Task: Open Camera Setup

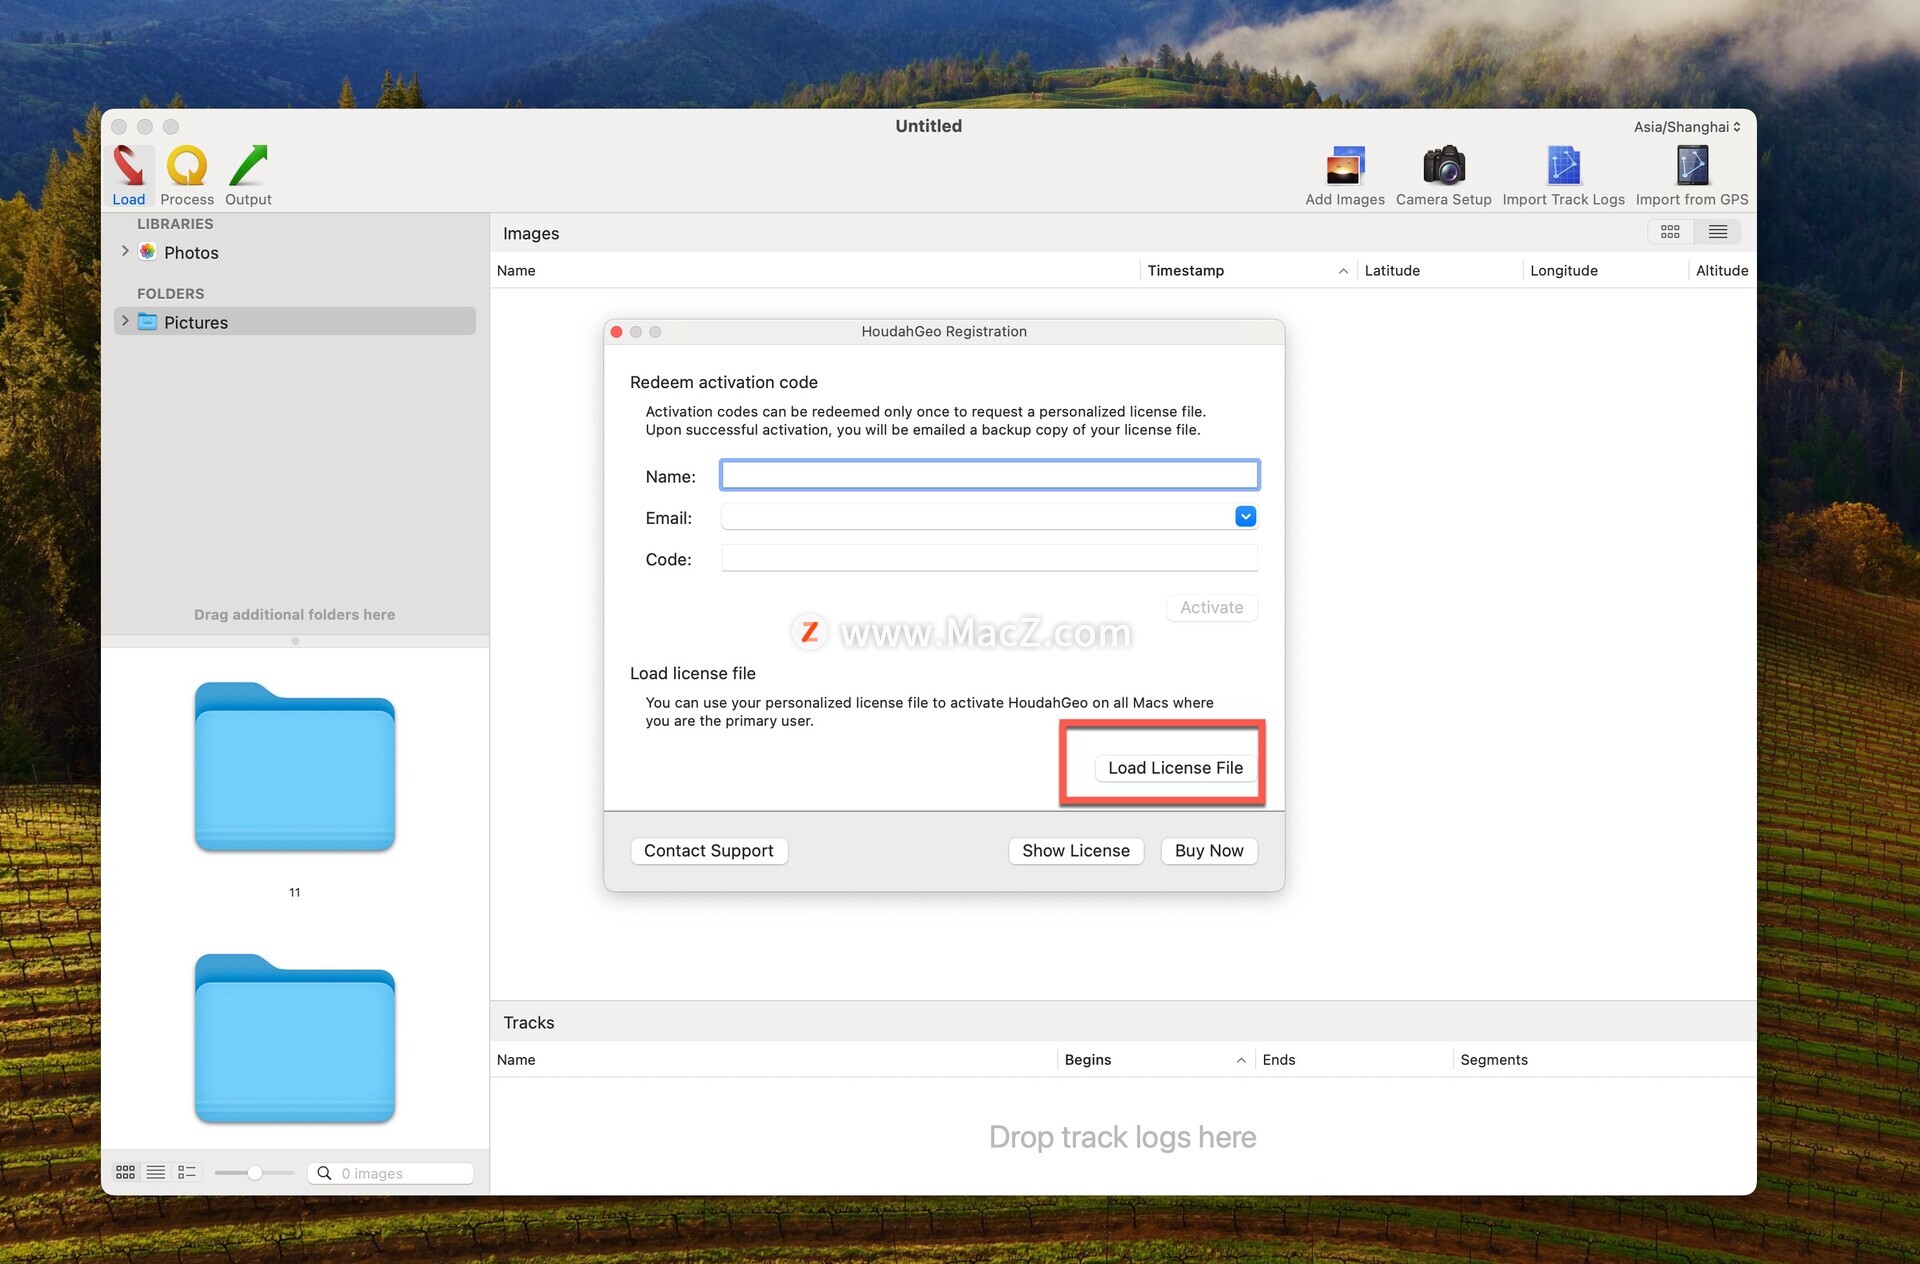Action: pos(1443,166)
